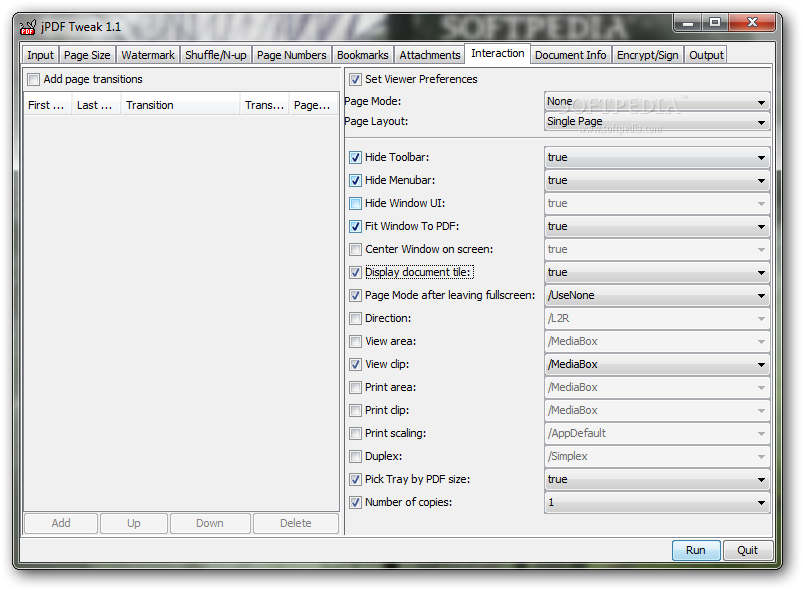This screenshot has height=590, width=803.
Task: Switch to the Encrypt/Sign tab
Action: (x=647, y=55)
